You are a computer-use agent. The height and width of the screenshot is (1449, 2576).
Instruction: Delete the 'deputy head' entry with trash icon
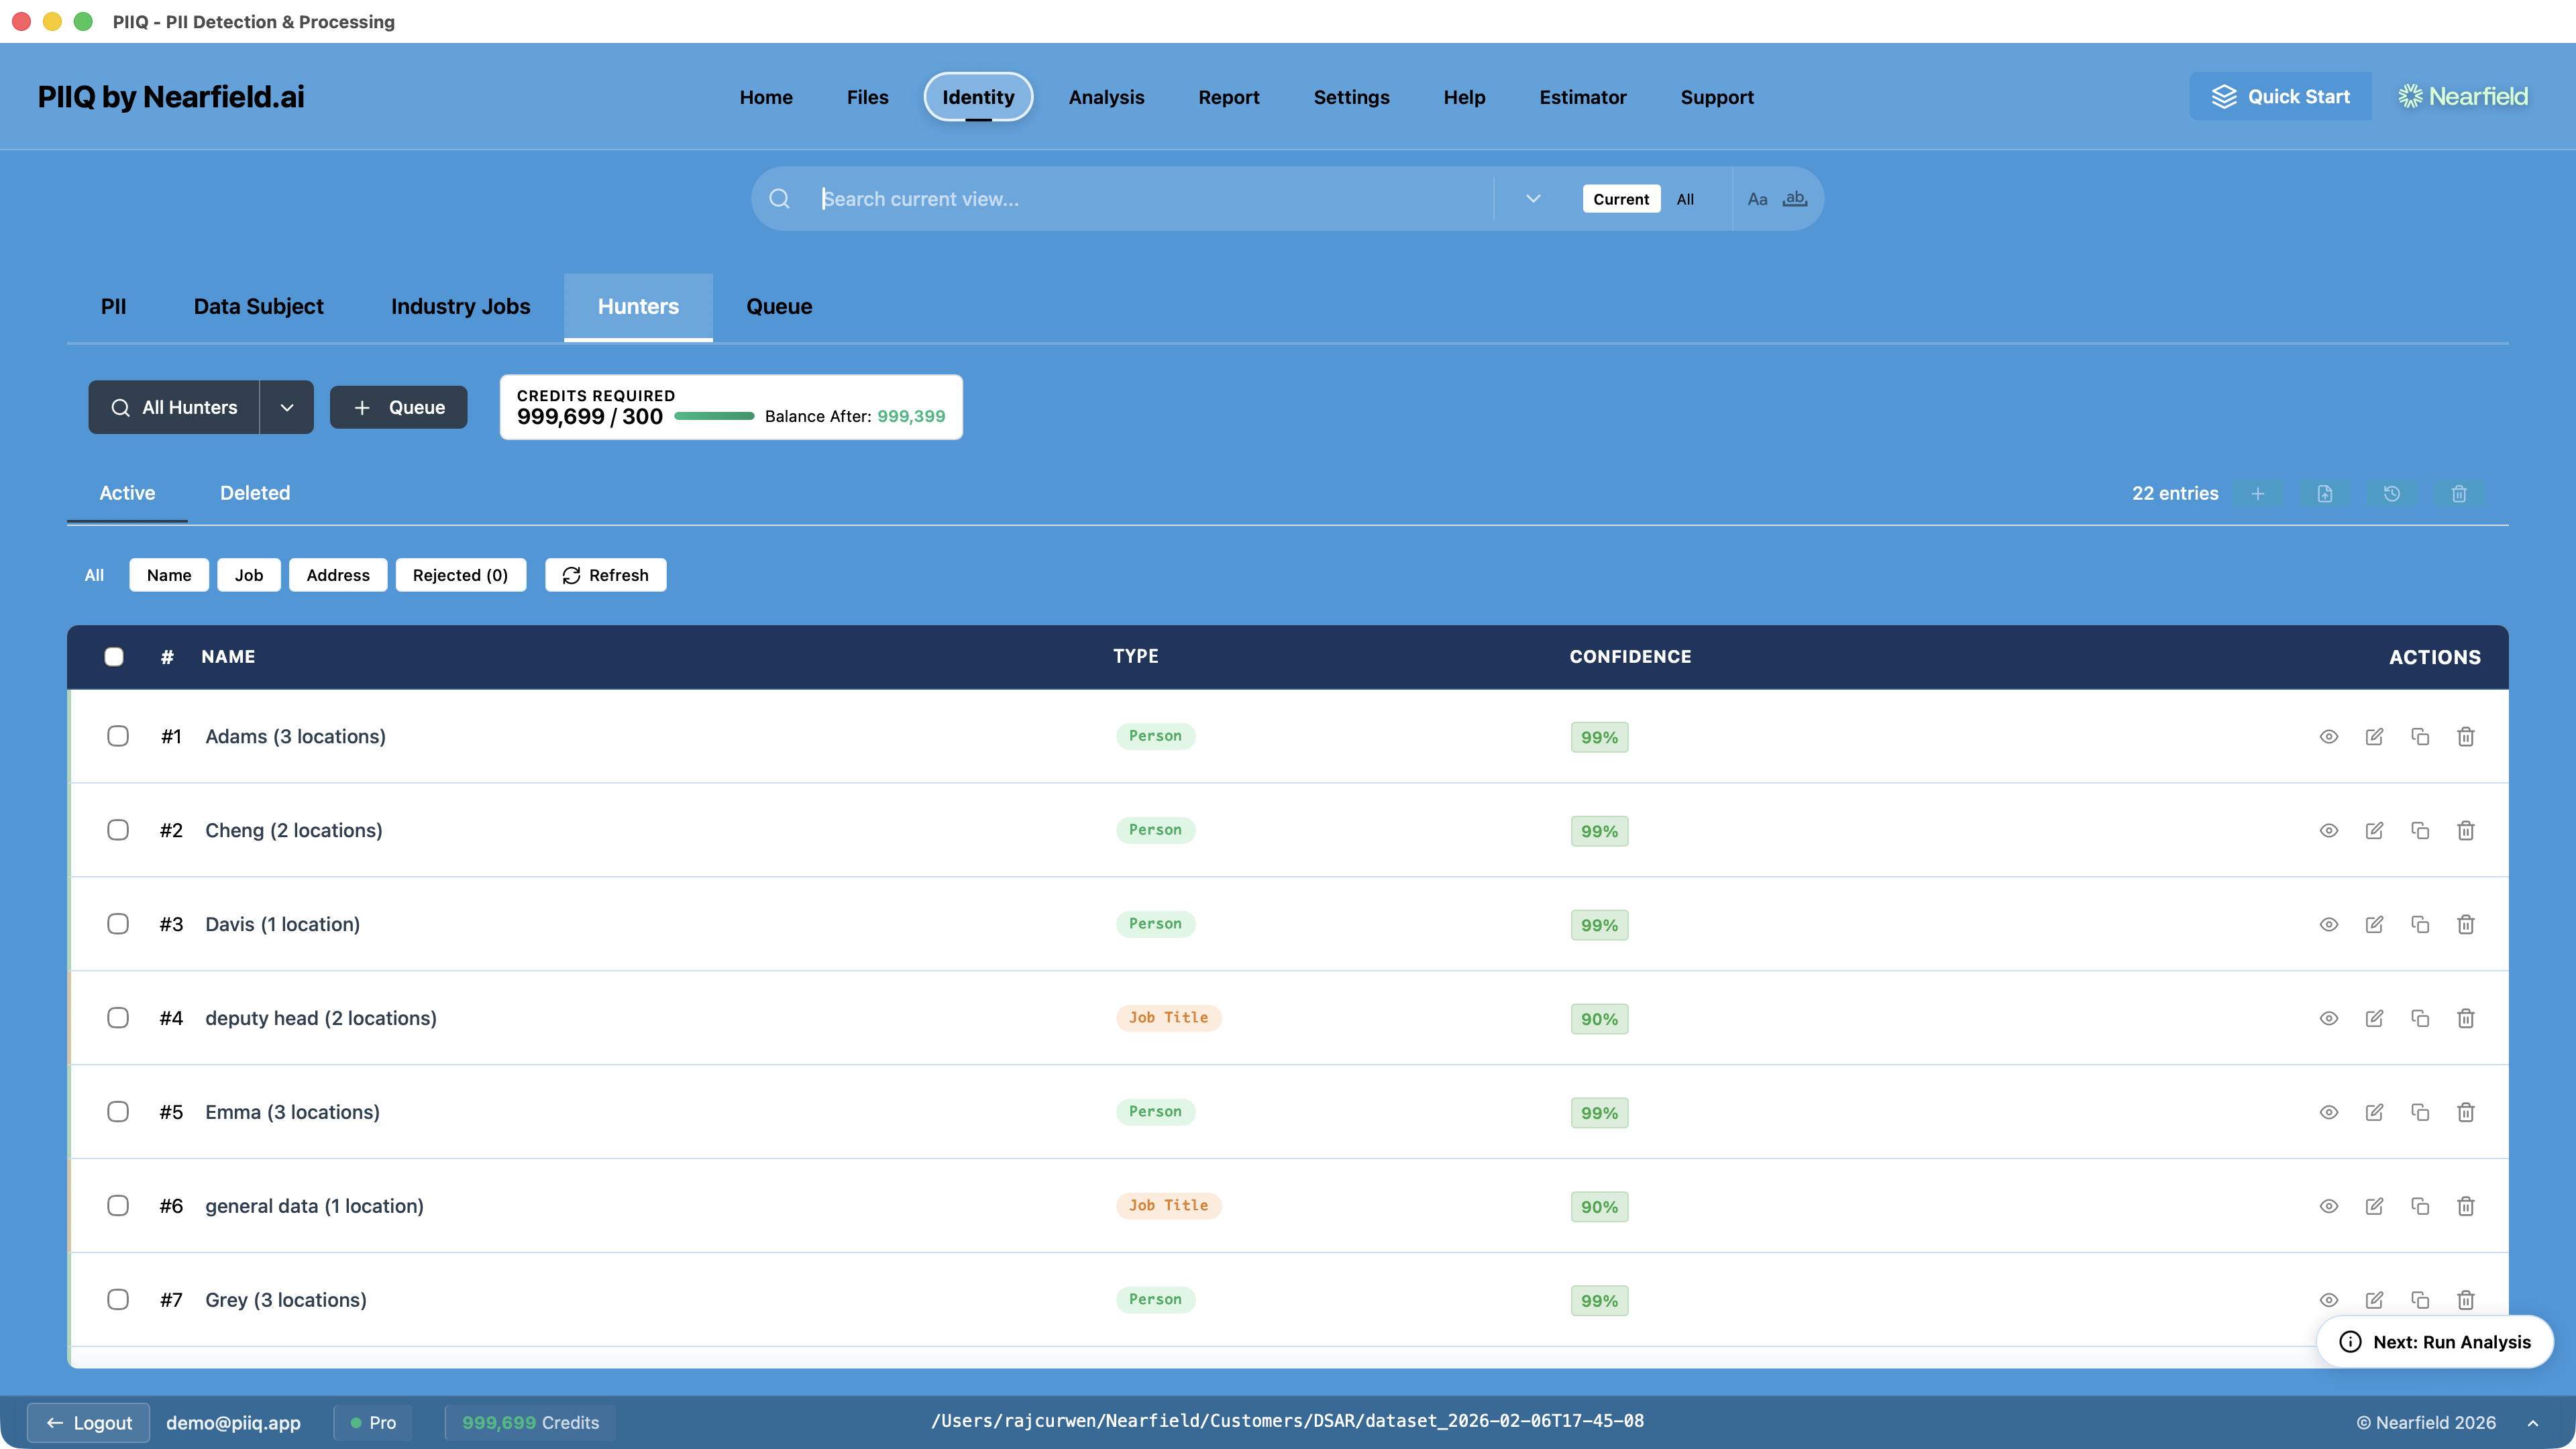tap(2466, 1018)
